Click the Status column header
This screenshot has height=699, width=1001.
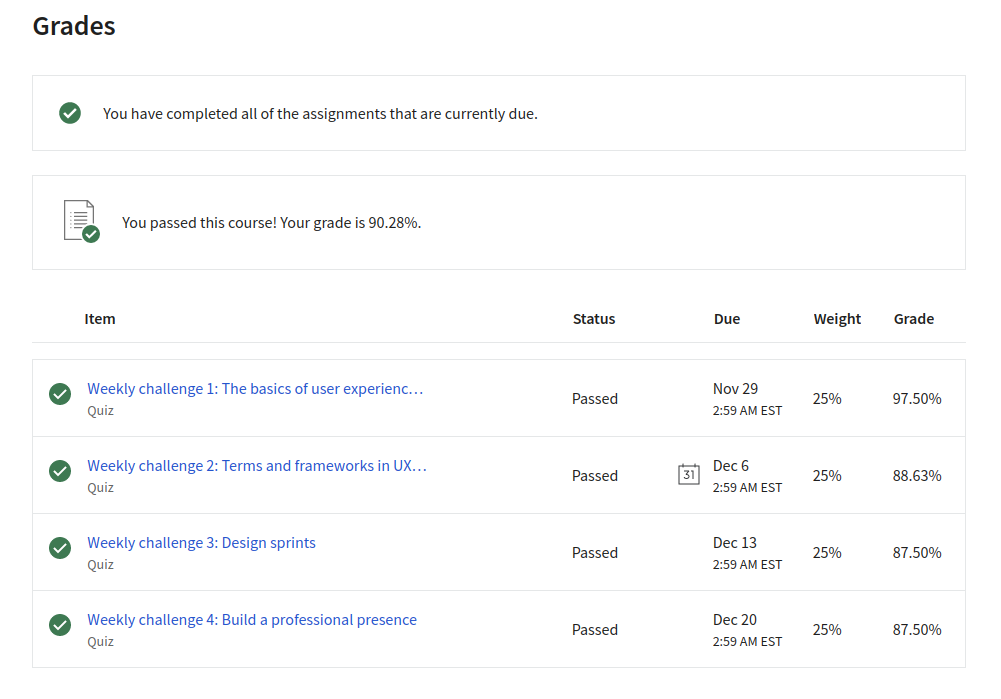coord(594,319)
